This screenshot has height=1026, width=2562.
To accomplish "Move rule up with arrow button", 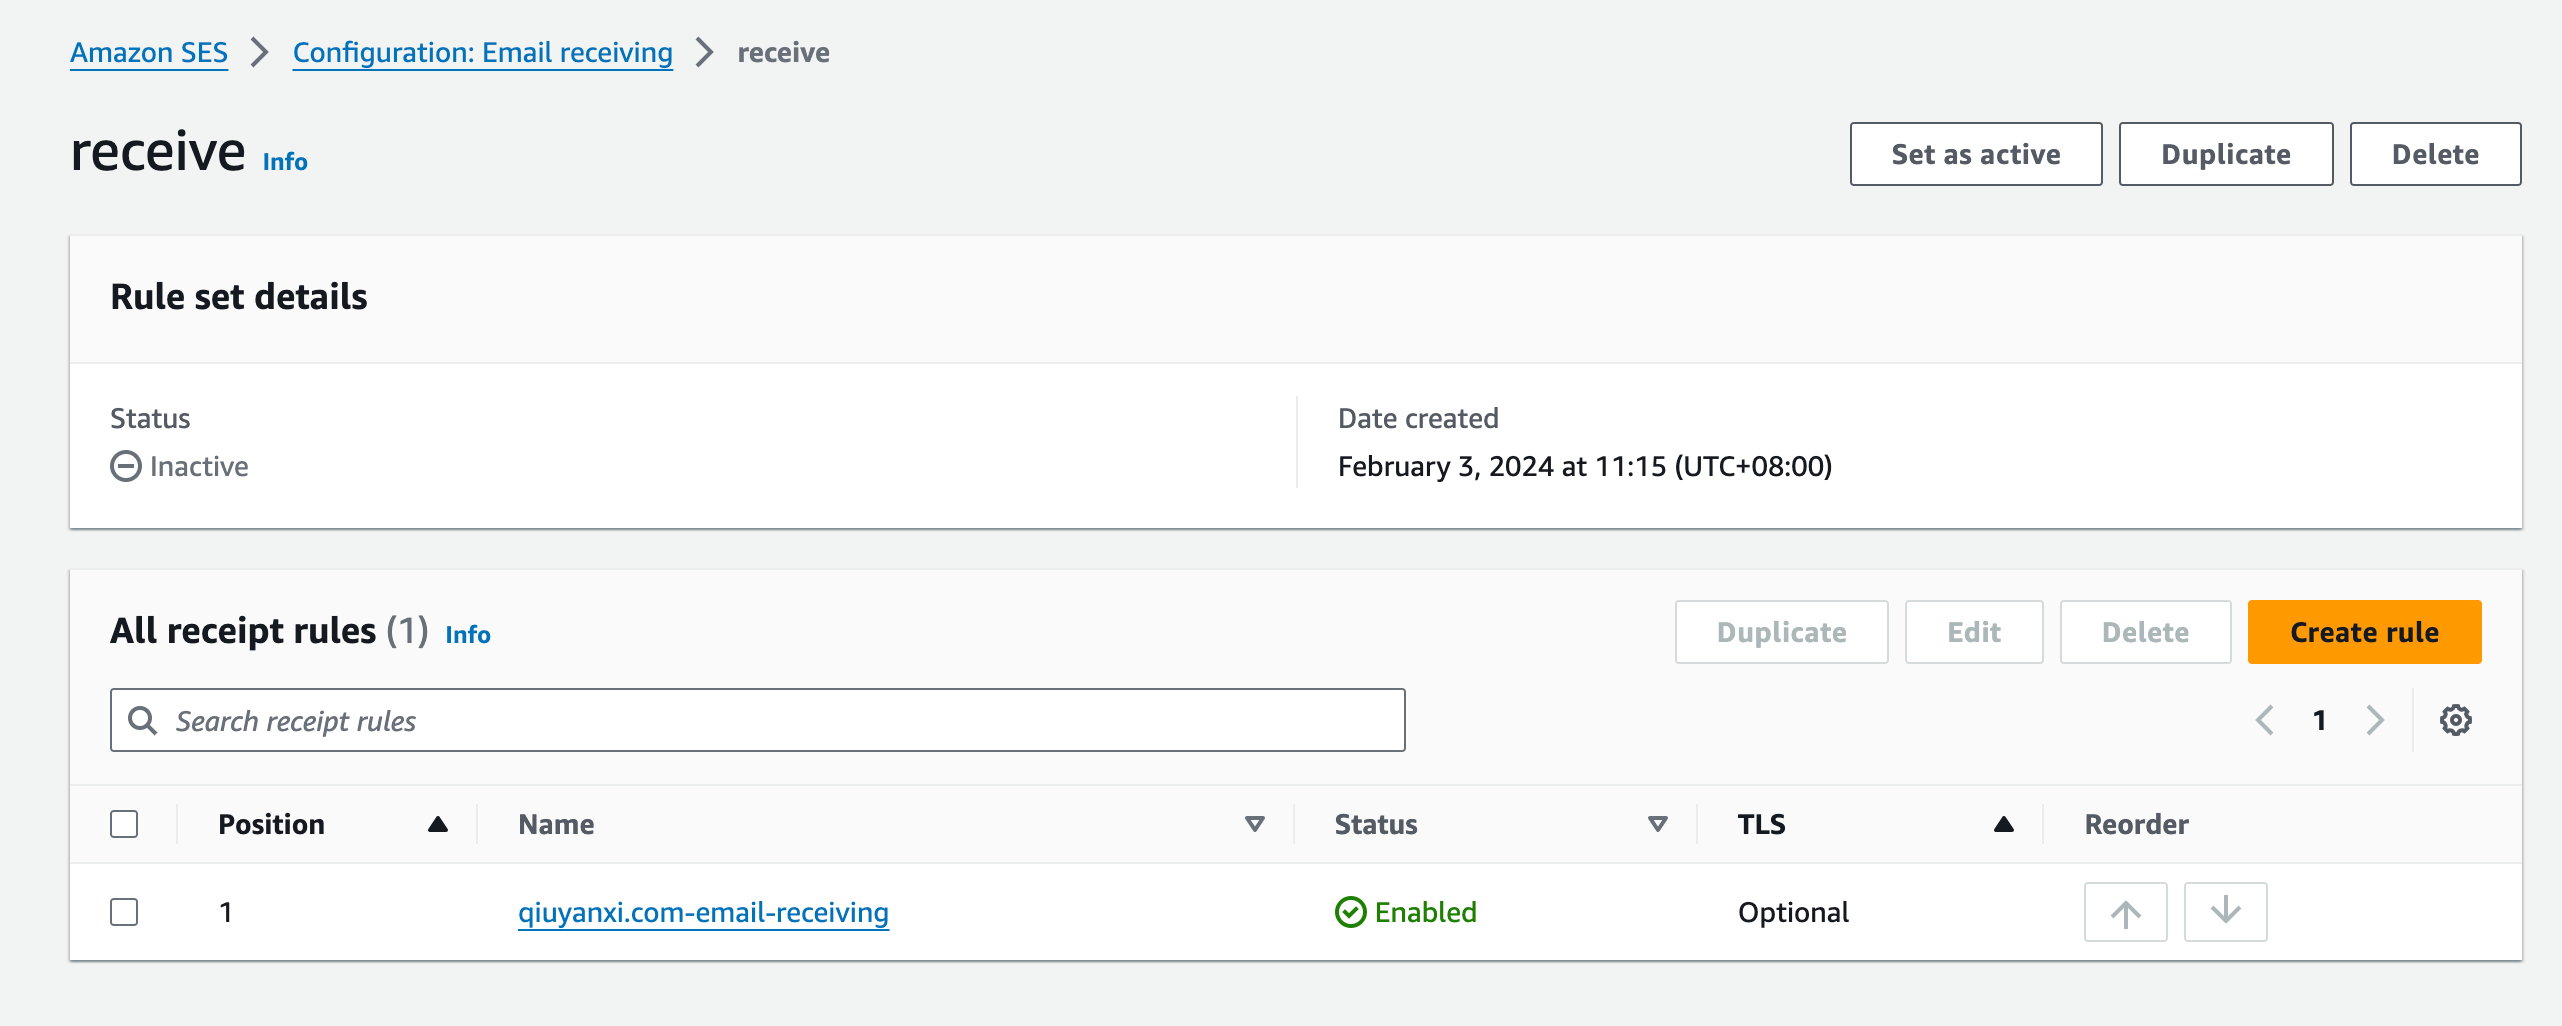I will 2125,912.
